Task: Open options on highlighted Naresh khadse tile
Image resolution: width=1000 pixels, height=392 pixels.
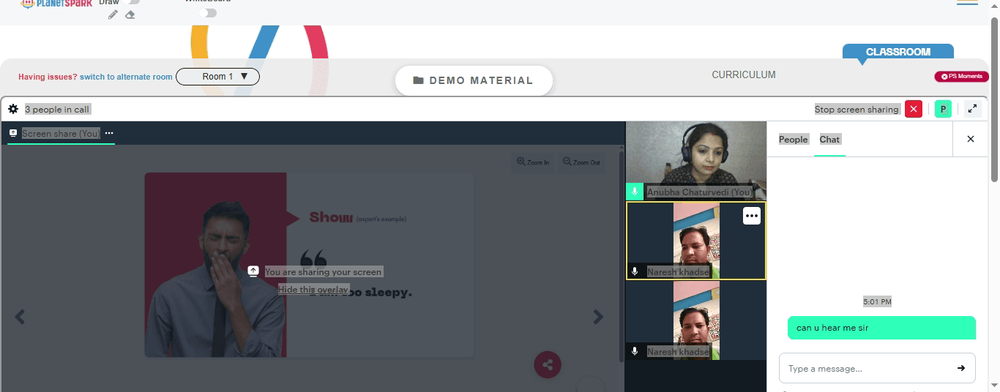Action: click(752, 216)
